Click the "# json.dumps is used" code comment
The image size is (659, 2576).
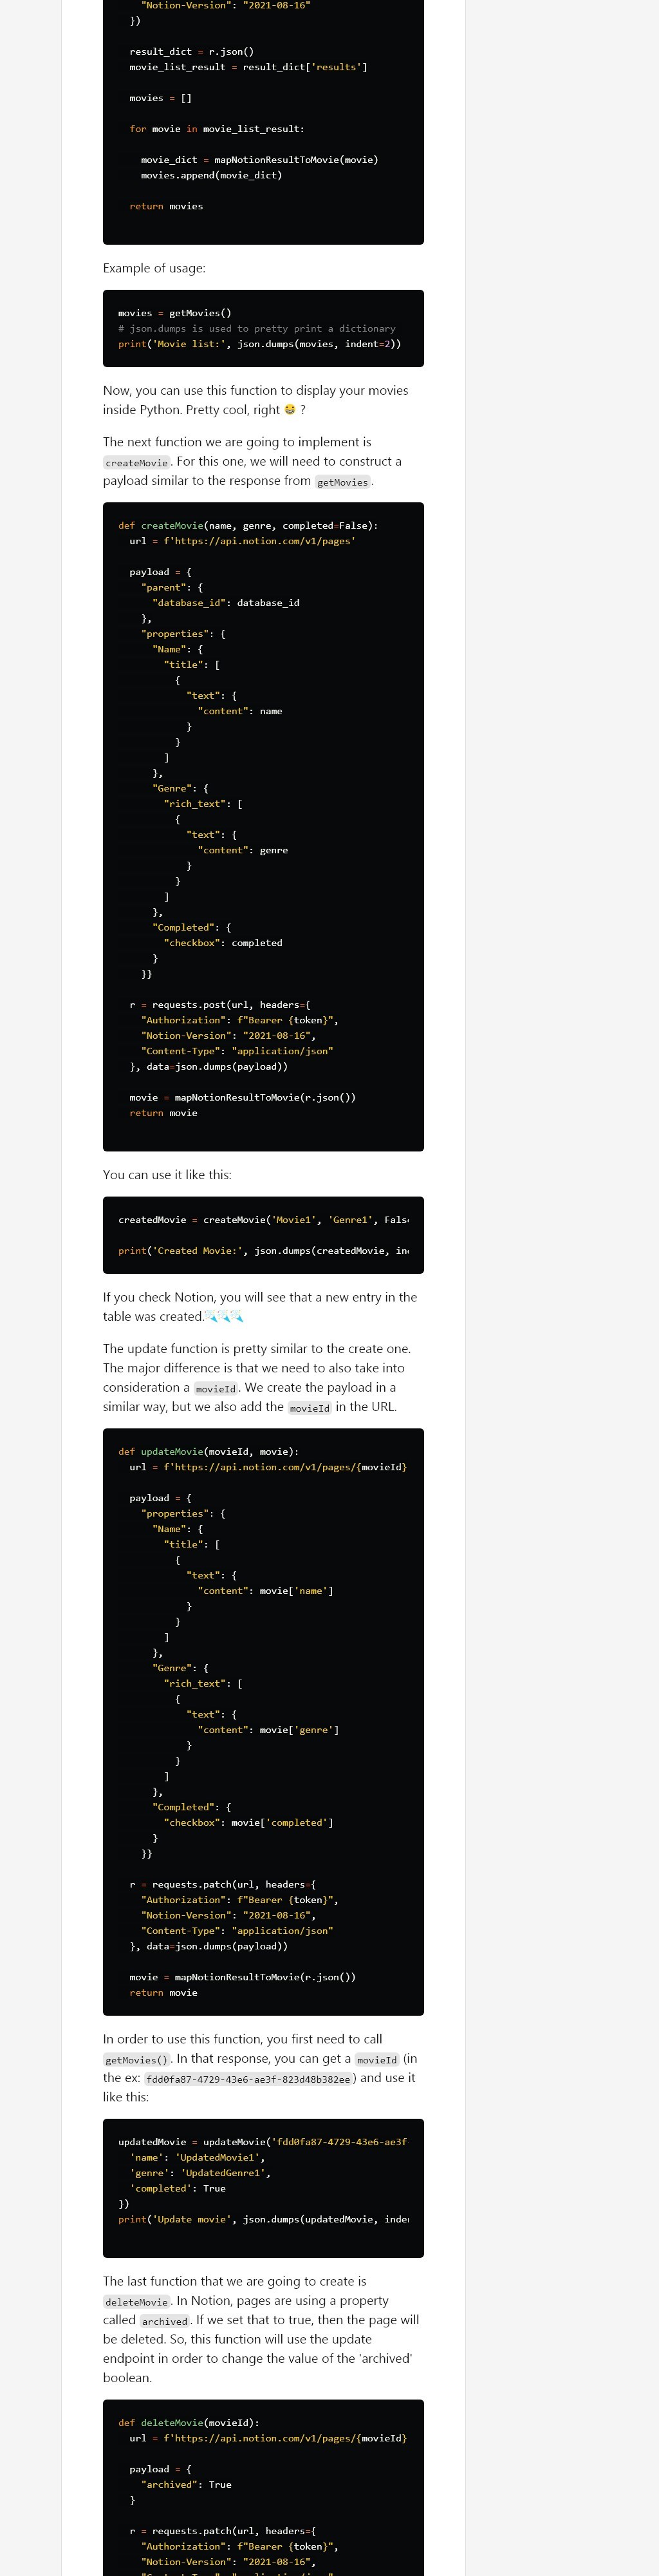point(256,328)
